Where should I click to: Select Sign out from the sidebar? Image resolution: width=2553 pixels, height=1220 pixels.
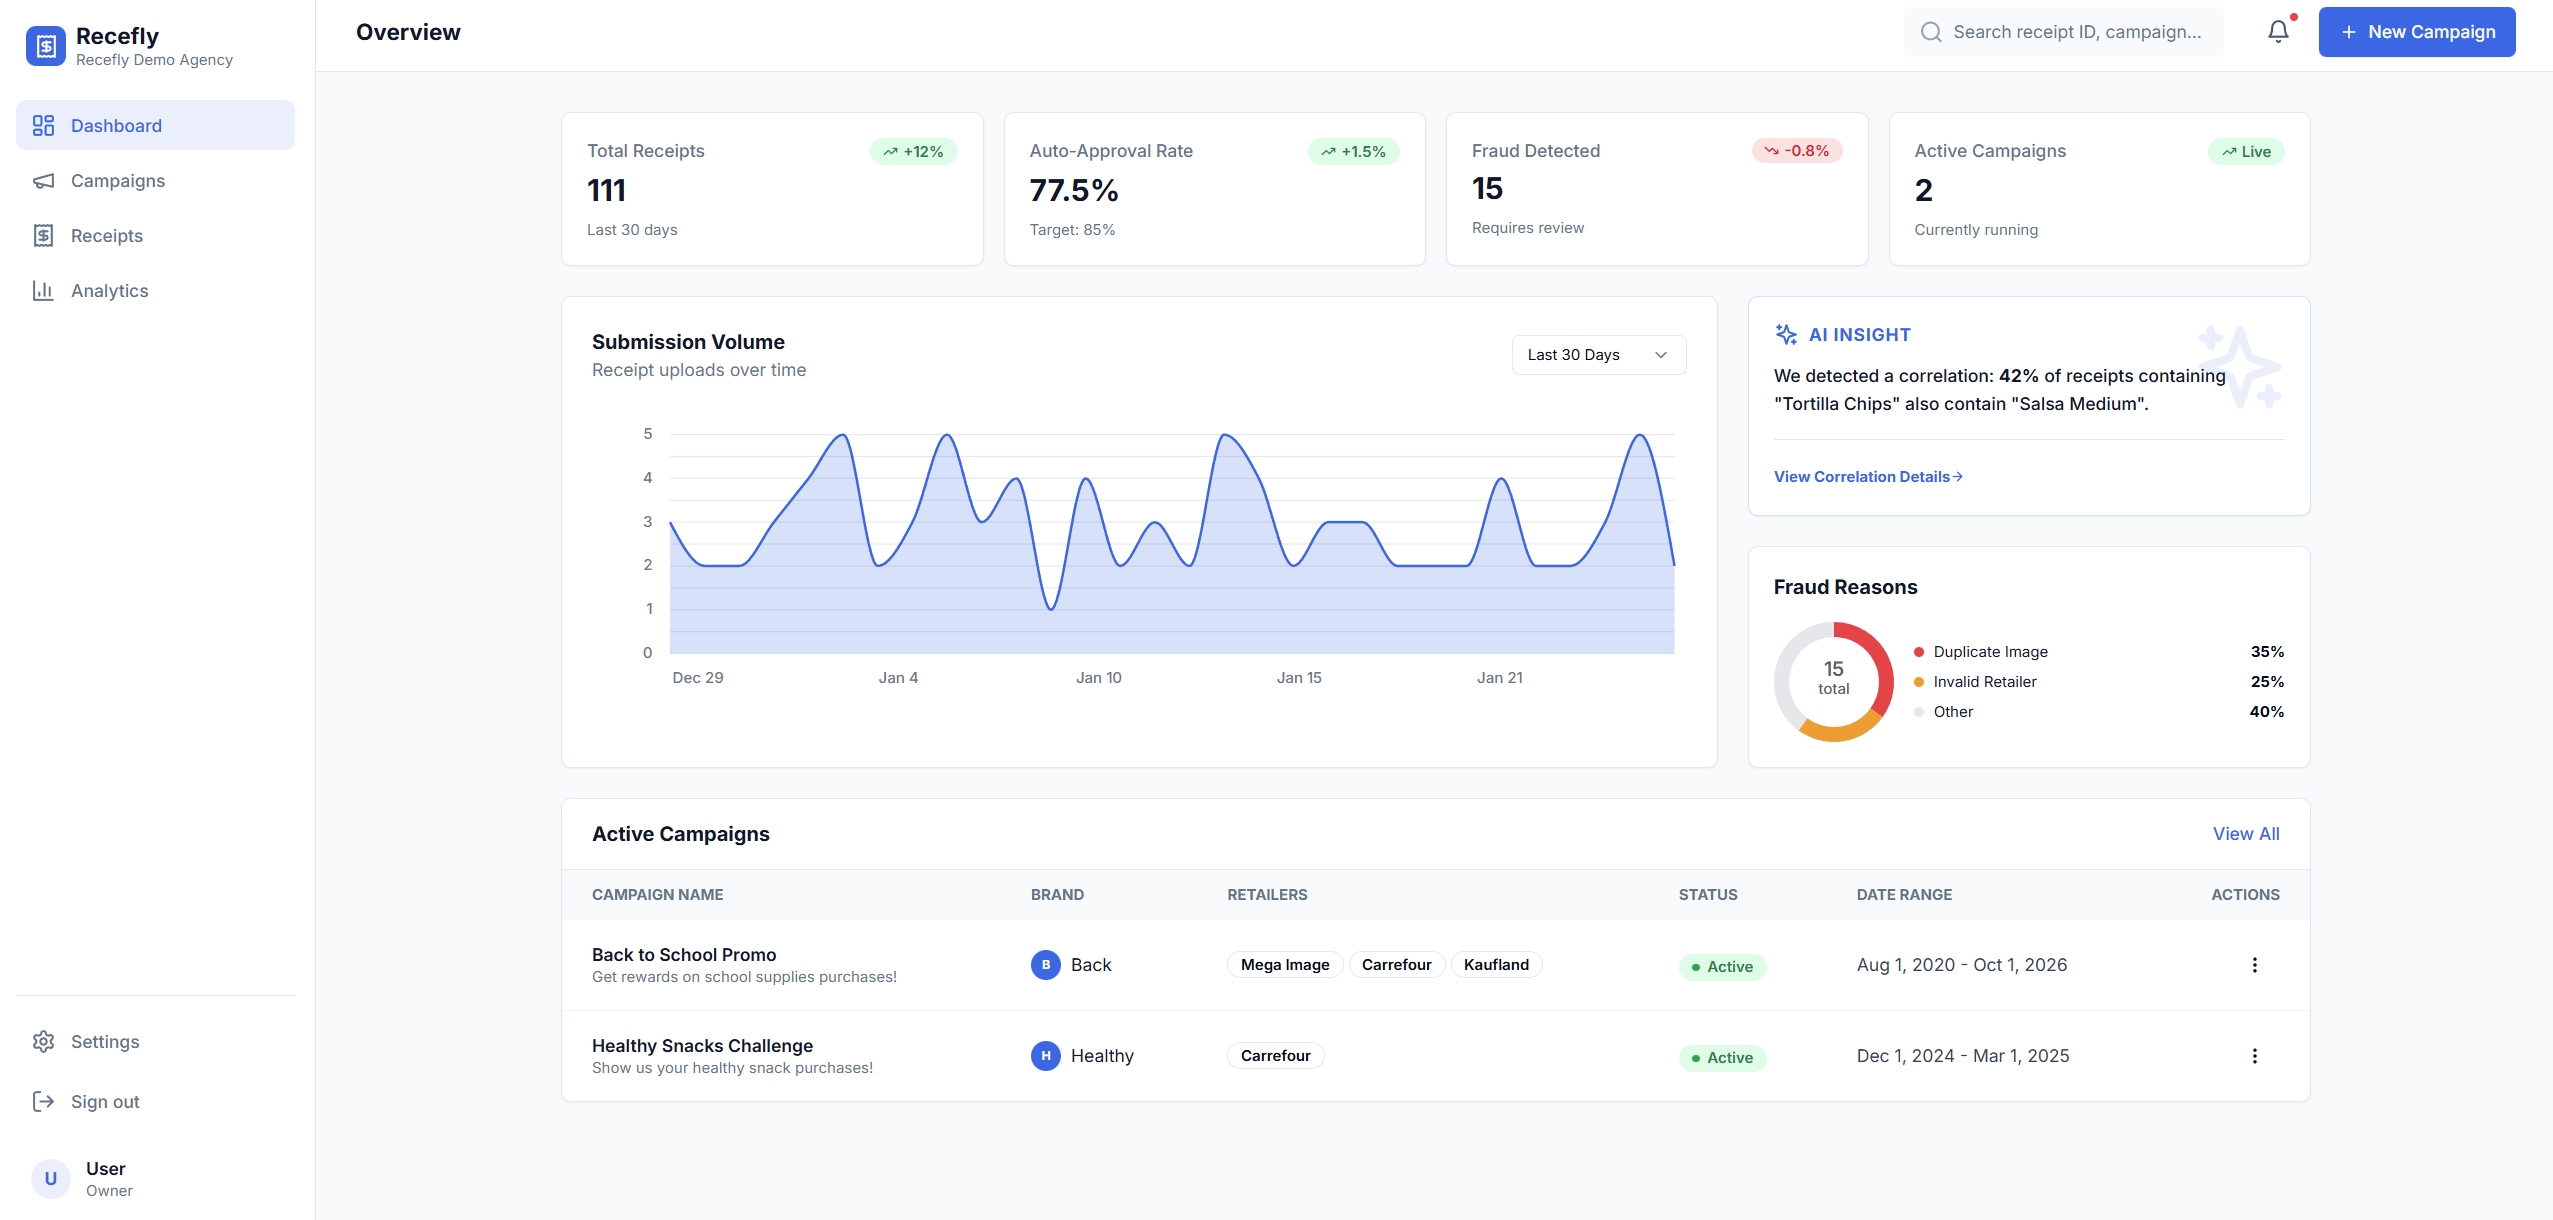click(105, 1101)
